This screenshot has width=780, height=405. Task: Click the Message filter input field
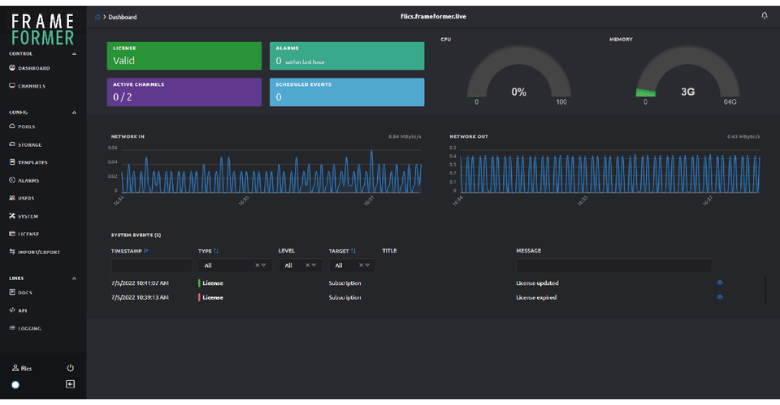(x=612, y=265)
